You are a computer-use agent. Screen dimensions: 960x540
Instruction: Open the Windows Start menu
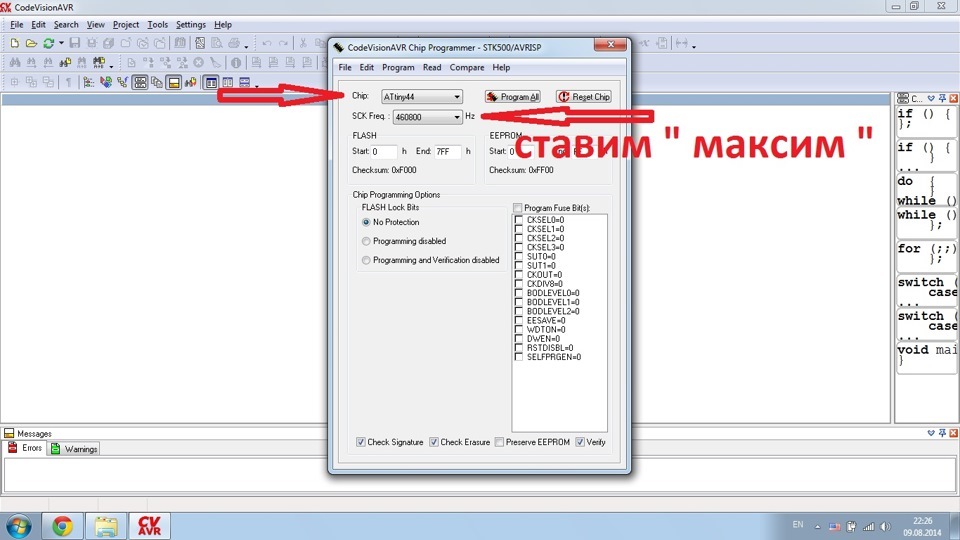(x=19, y=526)
